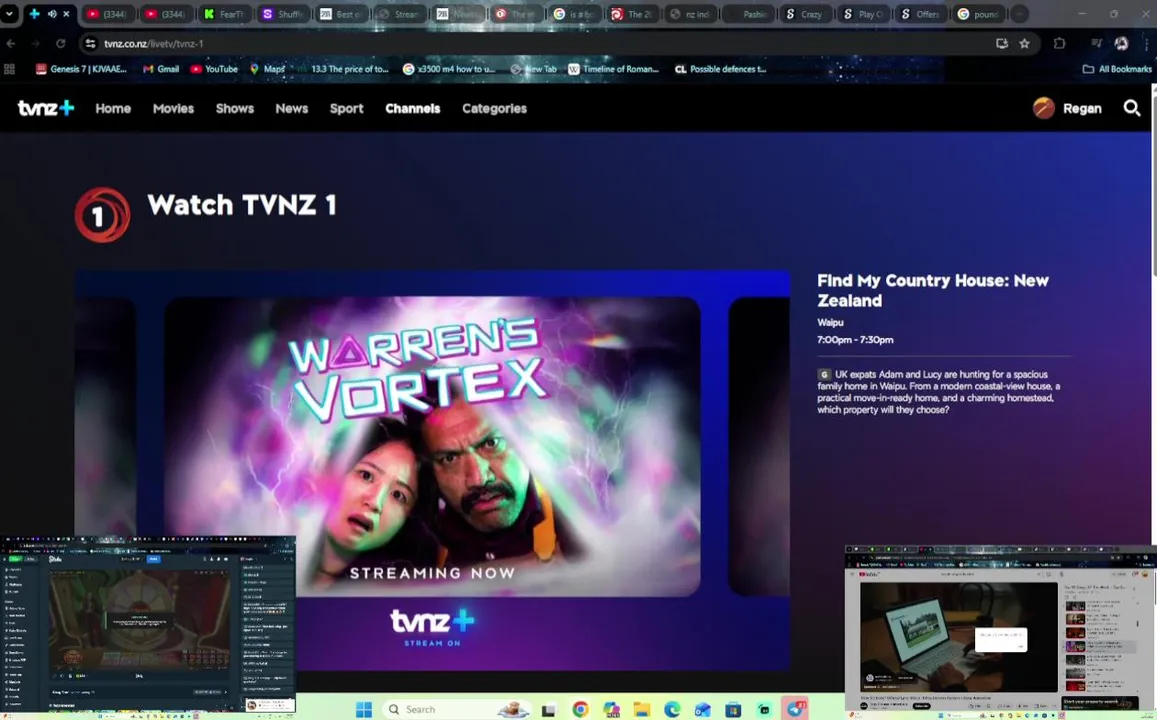
Task: Expand the tab search dropdown arrow
Action: click(9, 14)
